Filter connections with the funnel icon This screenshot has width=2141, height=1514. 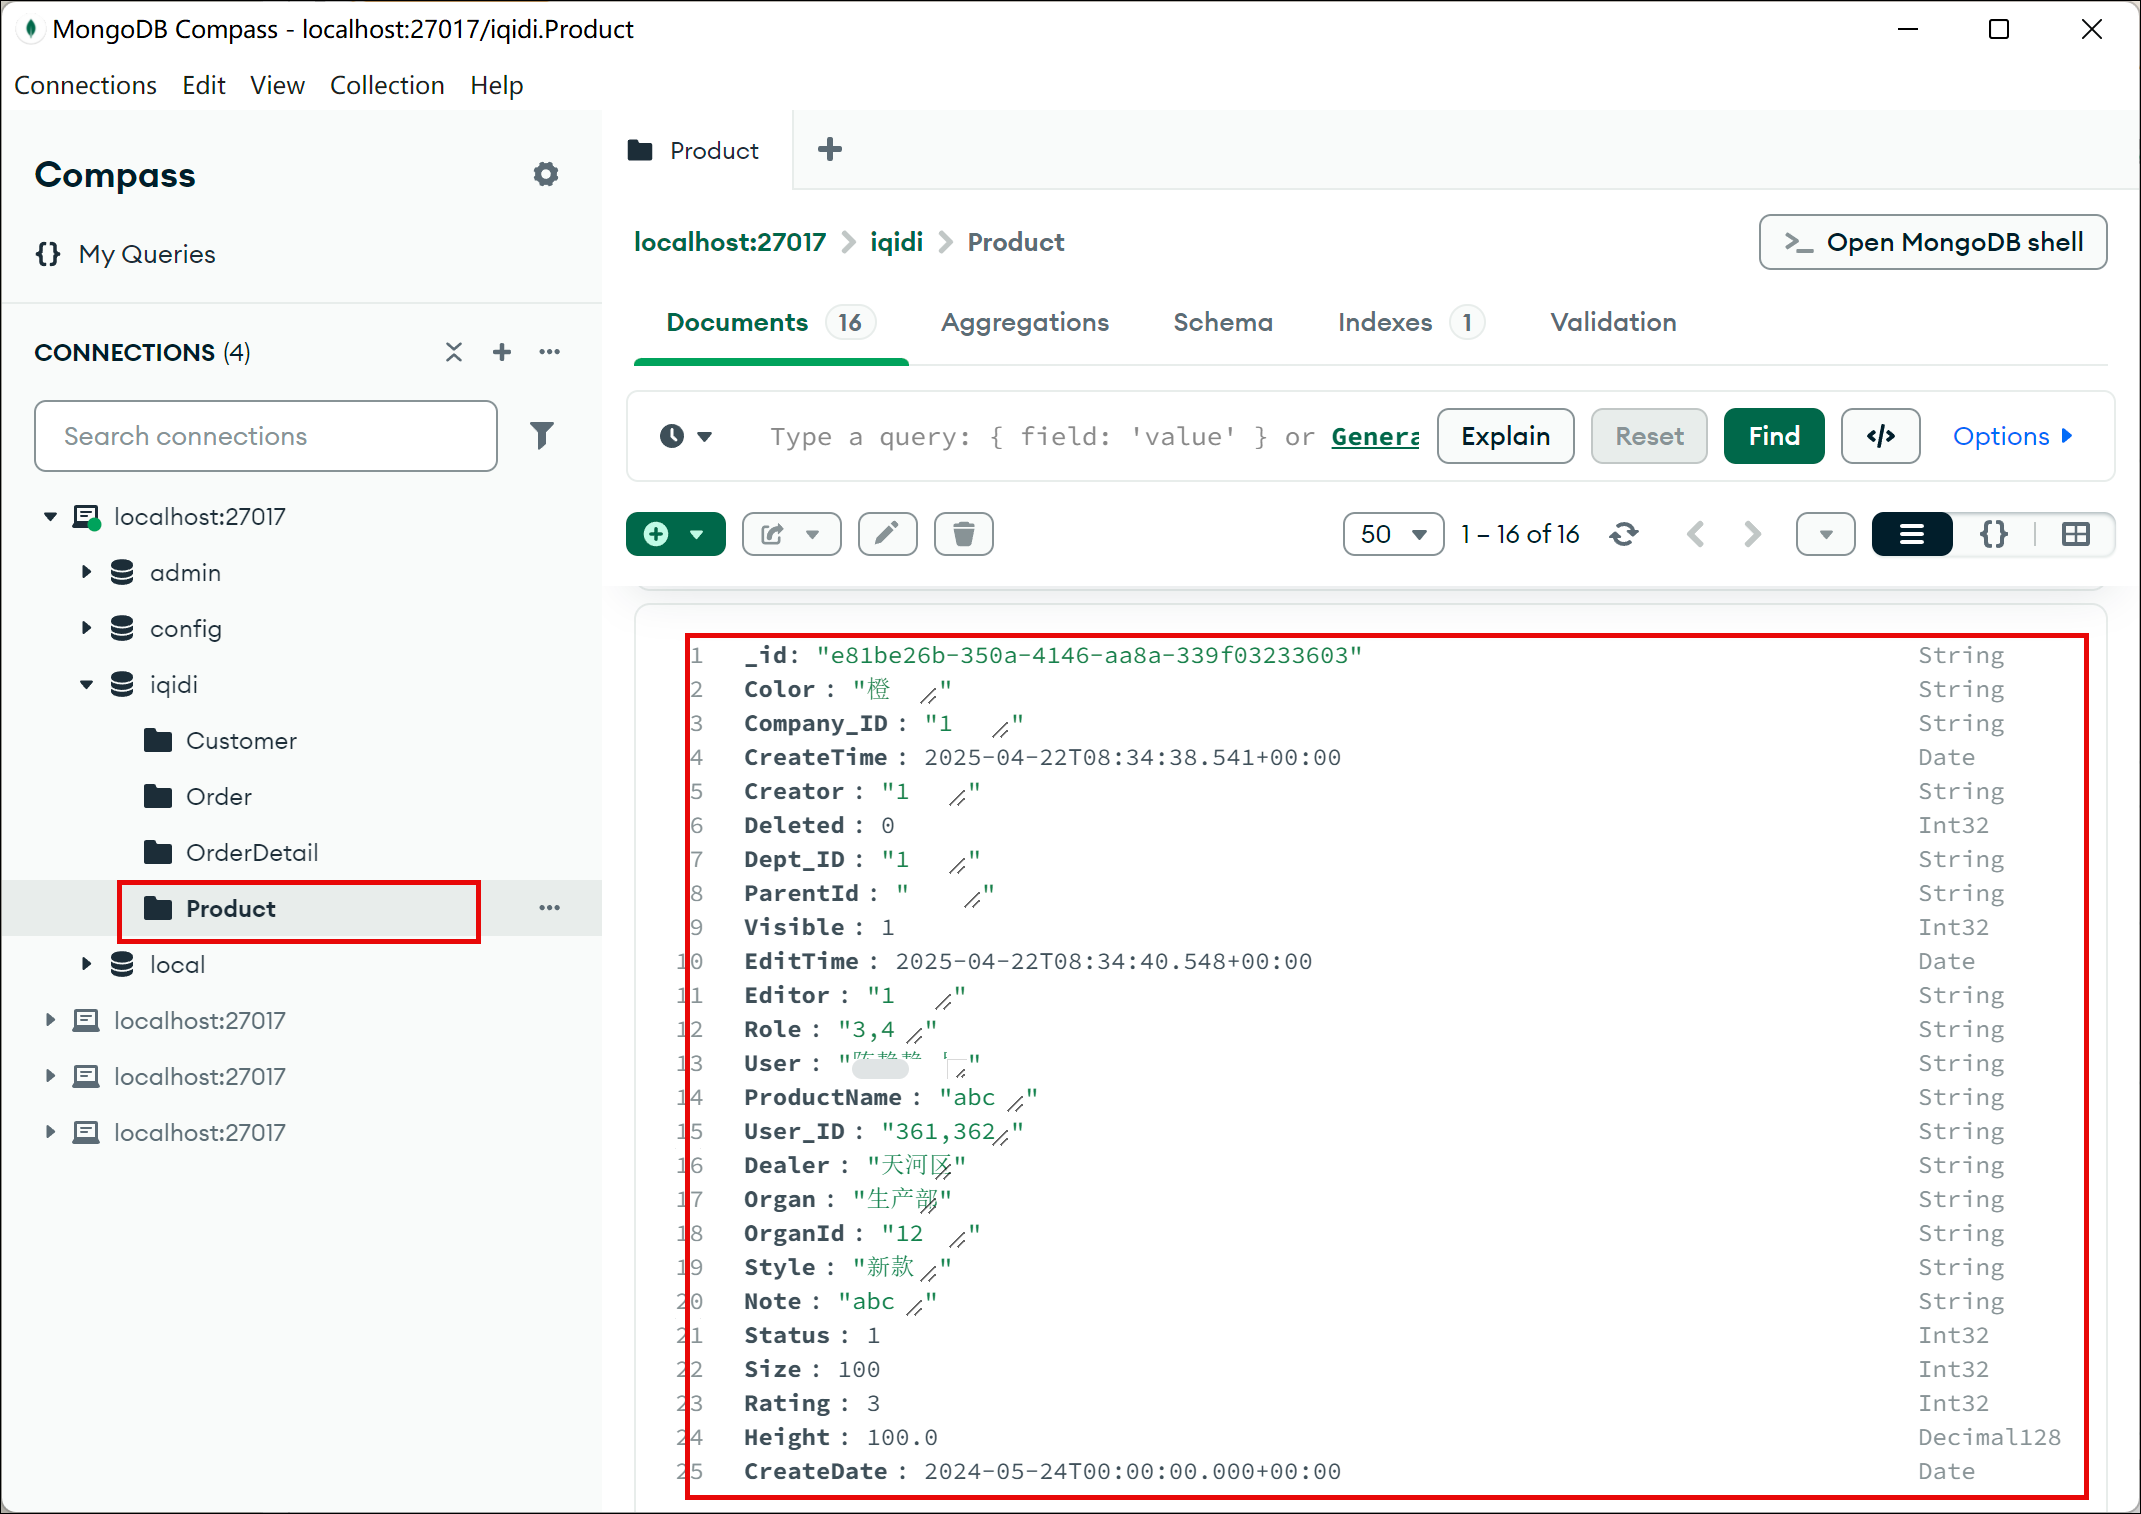541,436
